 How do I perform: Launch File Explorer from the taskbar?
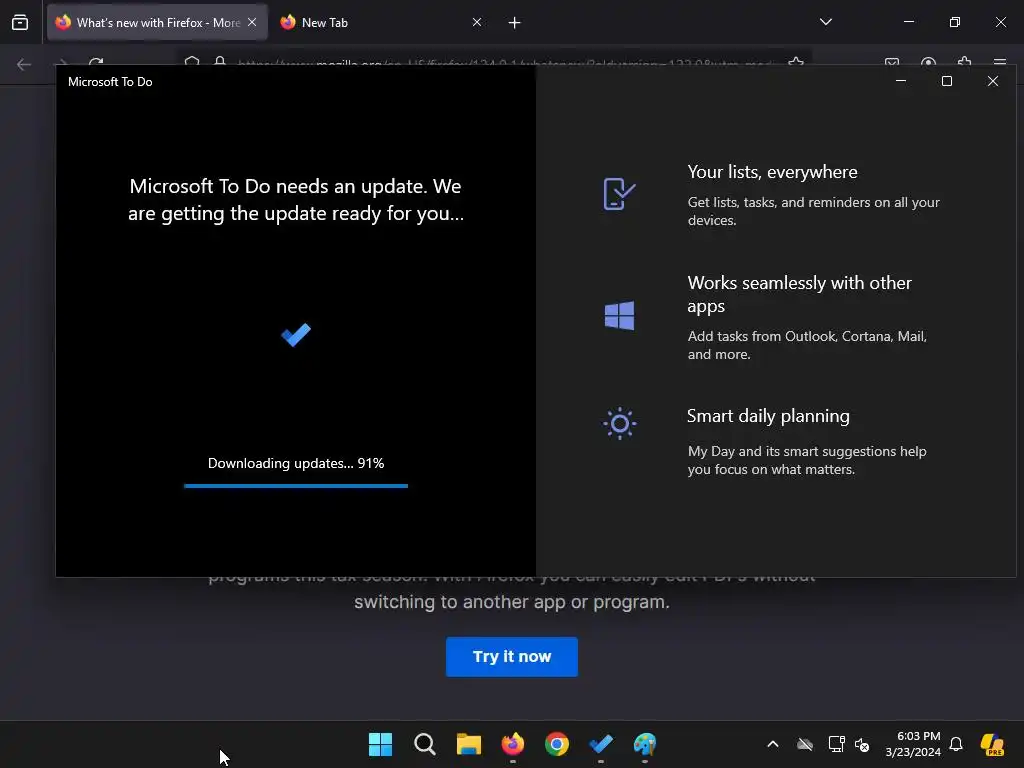pos(468,744)
